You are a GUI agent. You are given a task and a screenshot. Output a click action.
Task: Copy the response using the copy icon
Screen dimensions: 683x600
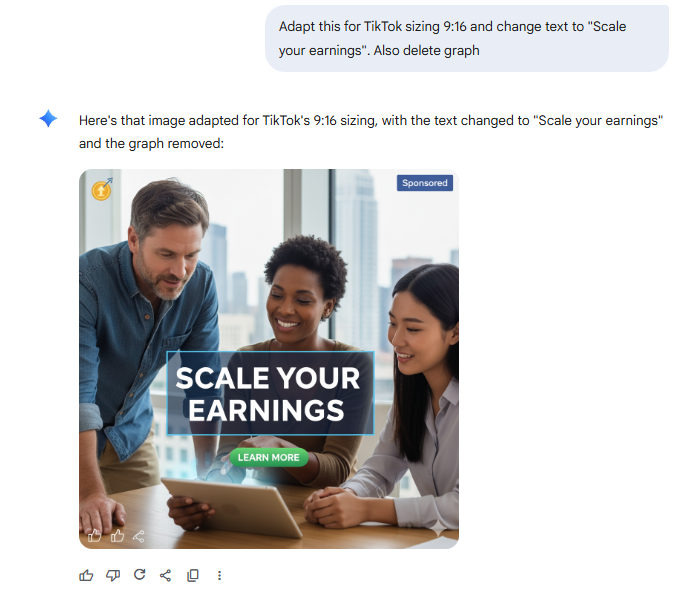[193, 575]
